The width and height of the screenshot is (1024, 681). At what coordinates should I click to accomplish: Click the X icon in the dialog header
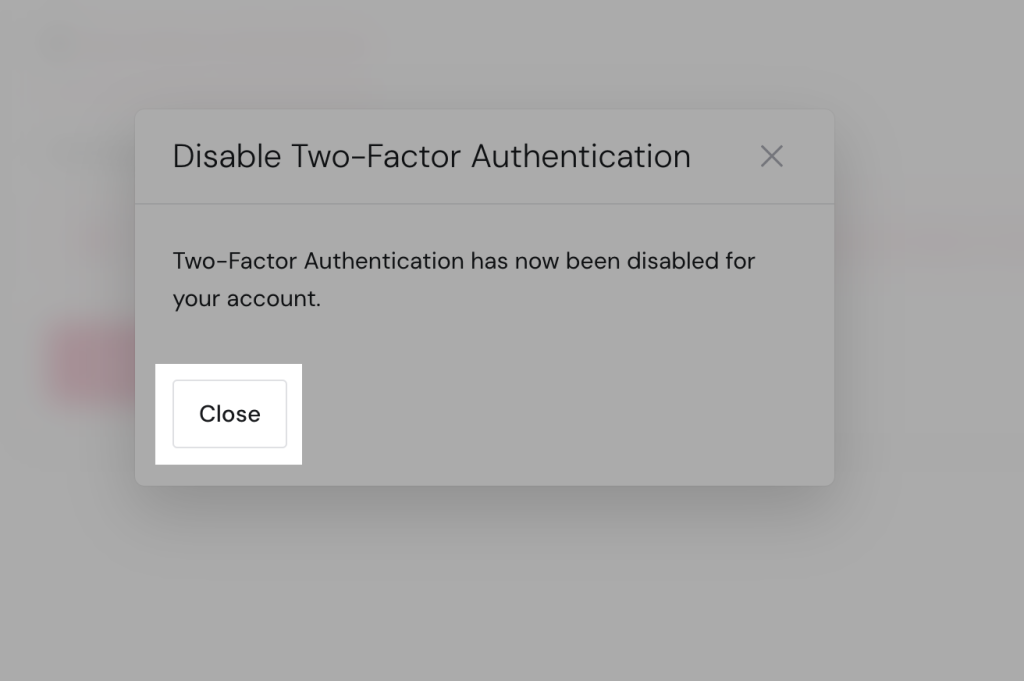click(x=771, y=156)
